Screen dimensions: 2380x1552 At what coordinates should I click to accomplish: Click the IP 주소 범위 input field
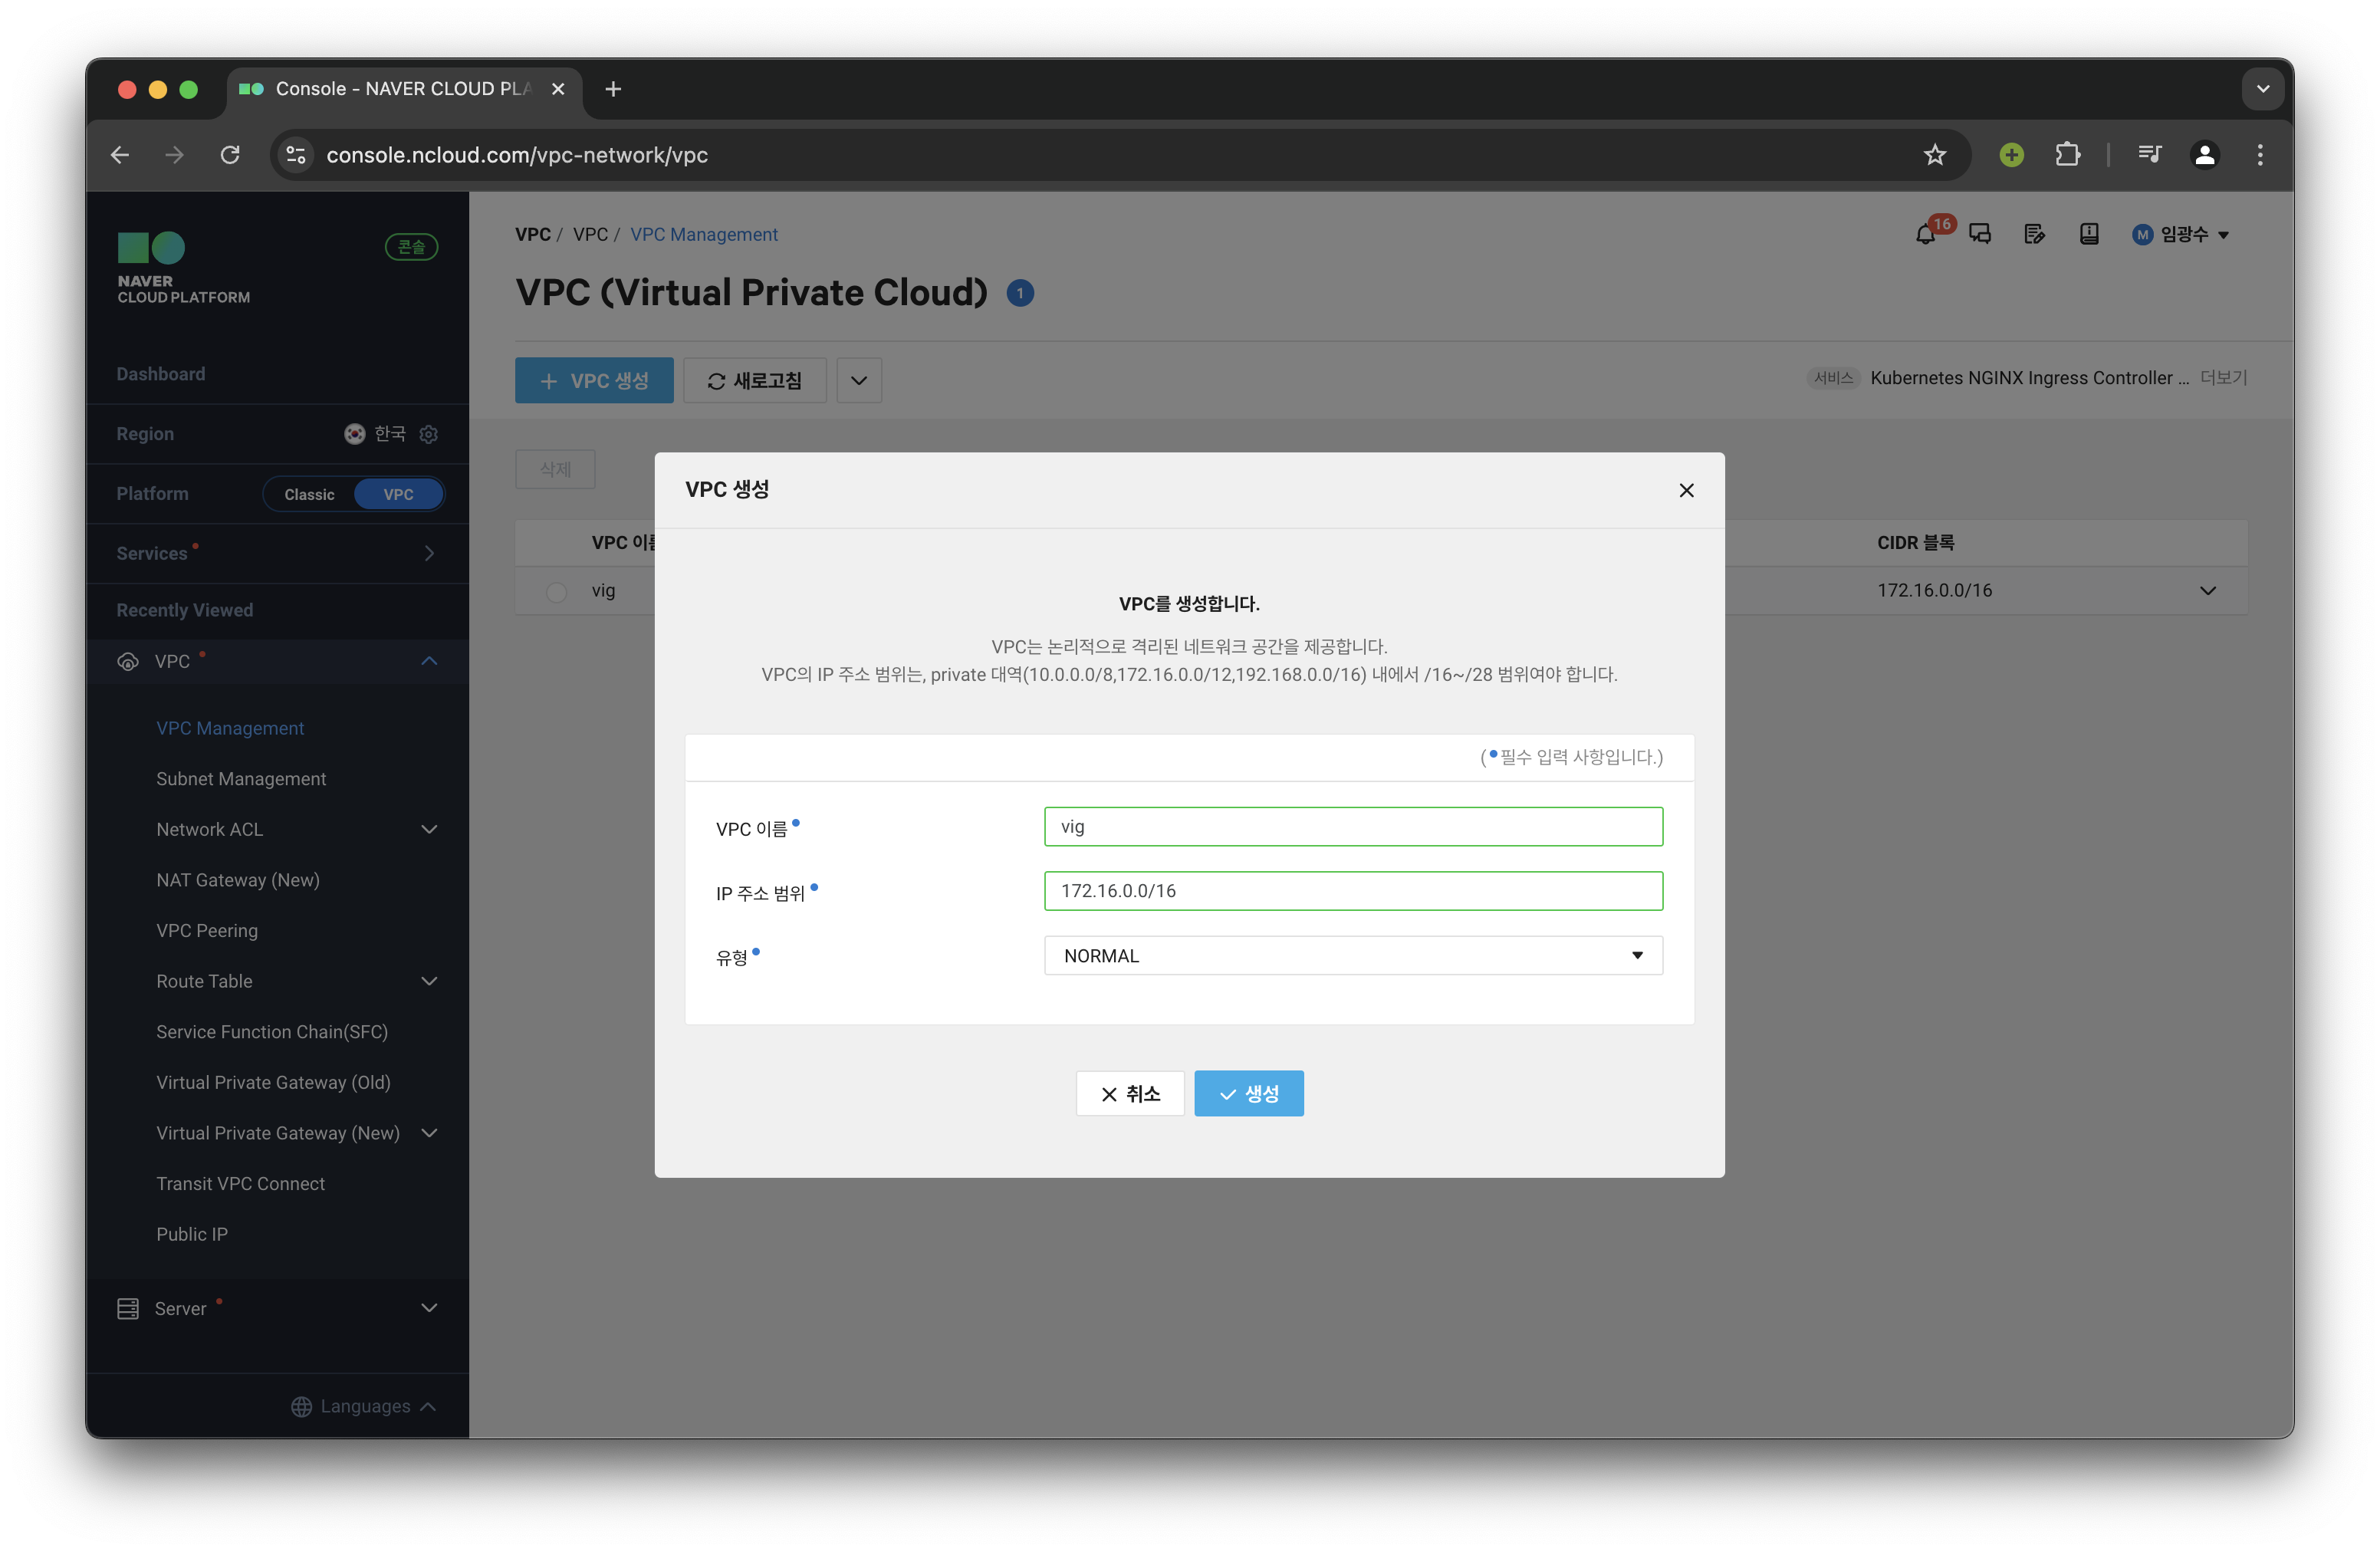(x=1352, y=891)
